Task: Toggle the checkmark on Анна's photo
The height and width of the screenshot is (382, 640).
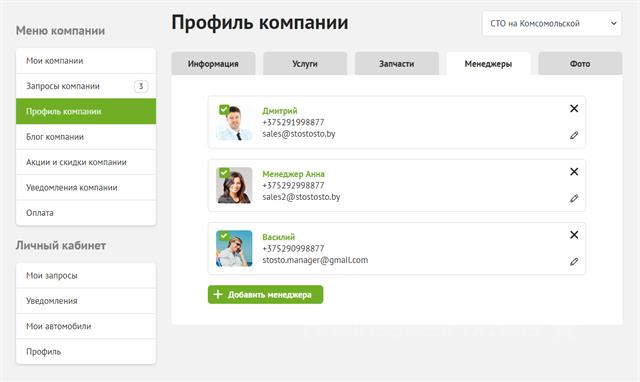Action: 224,173
